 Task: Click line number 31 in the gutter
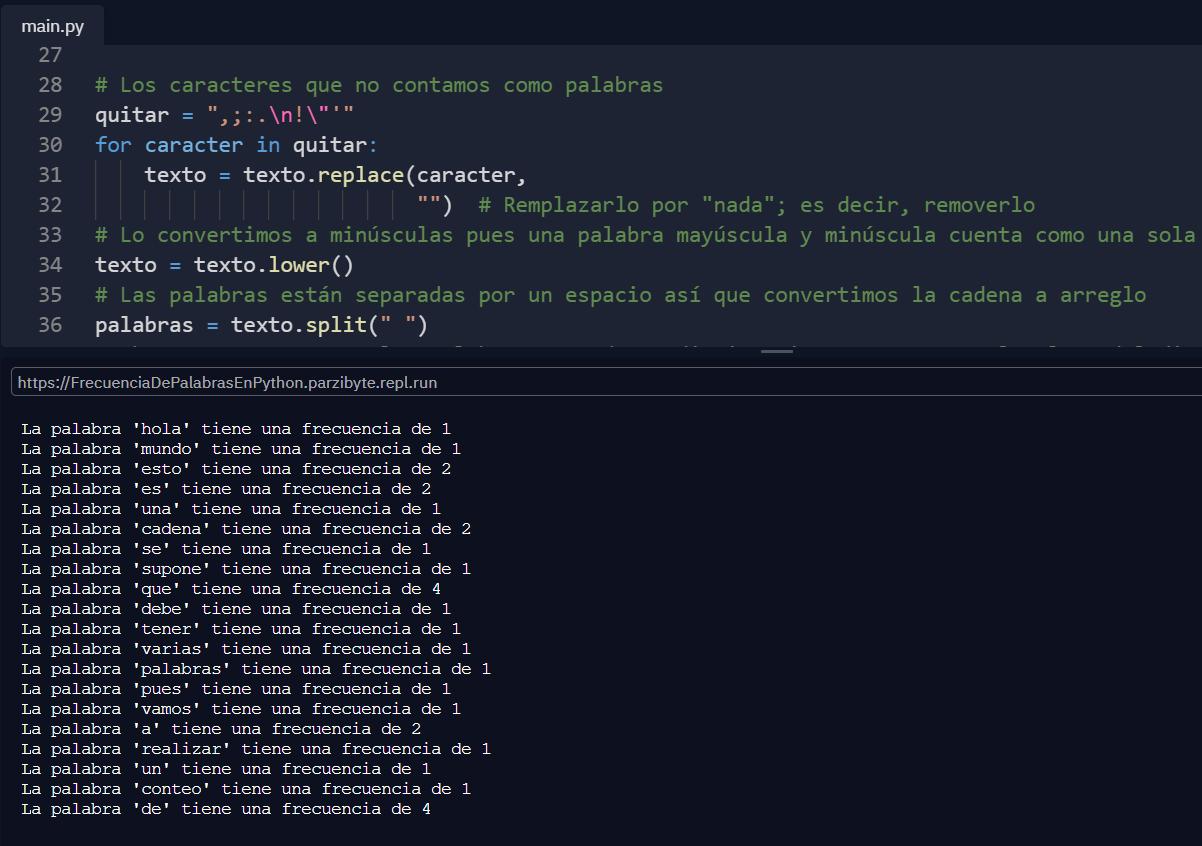(x=50, y=175)
